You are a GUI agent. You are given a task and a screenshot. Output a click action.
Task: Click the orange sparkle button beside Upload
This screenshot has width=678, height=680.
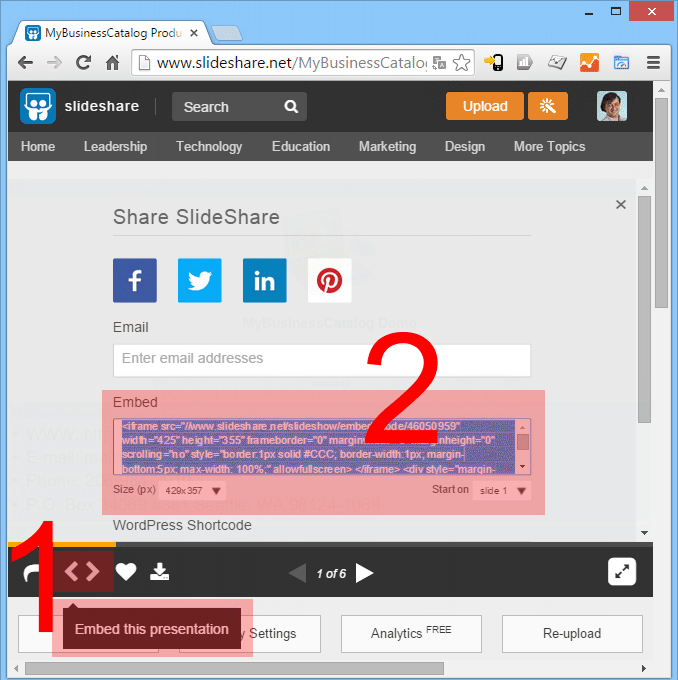click(x=547, y=106)
